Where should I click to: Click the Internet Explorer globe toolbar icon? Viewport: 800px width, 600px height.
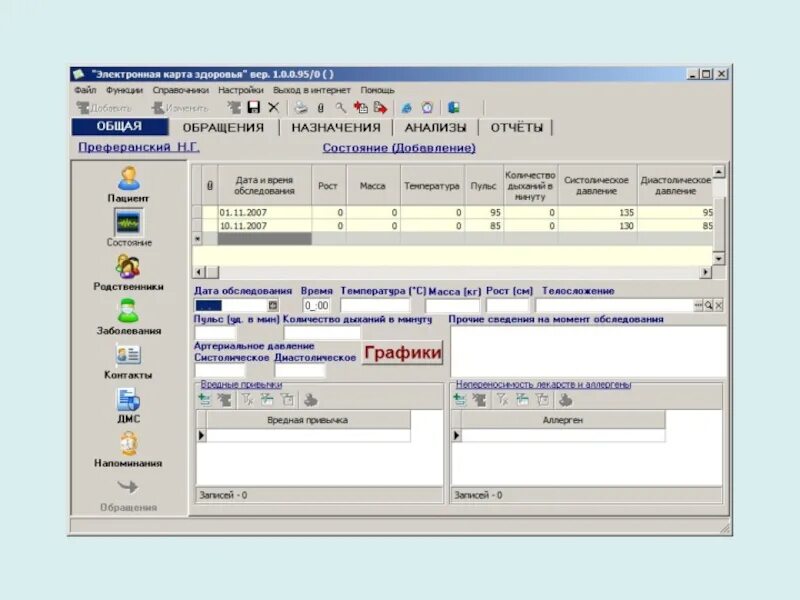tap(406, 108)
